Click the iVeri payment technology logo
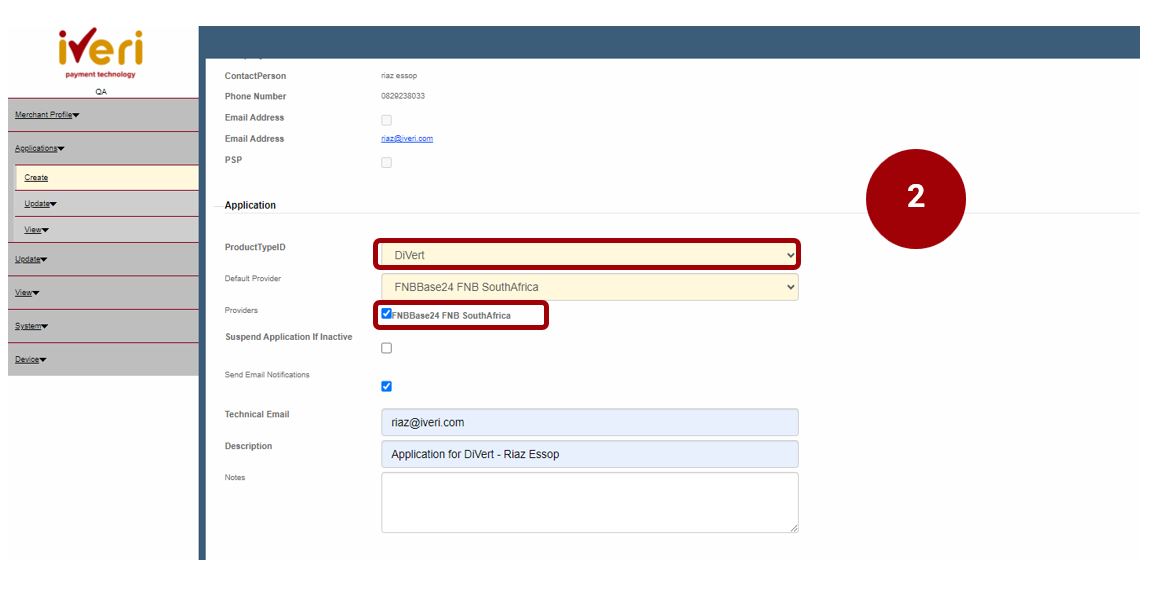This screenshot has width=1153, height=611. click(100, 52)
